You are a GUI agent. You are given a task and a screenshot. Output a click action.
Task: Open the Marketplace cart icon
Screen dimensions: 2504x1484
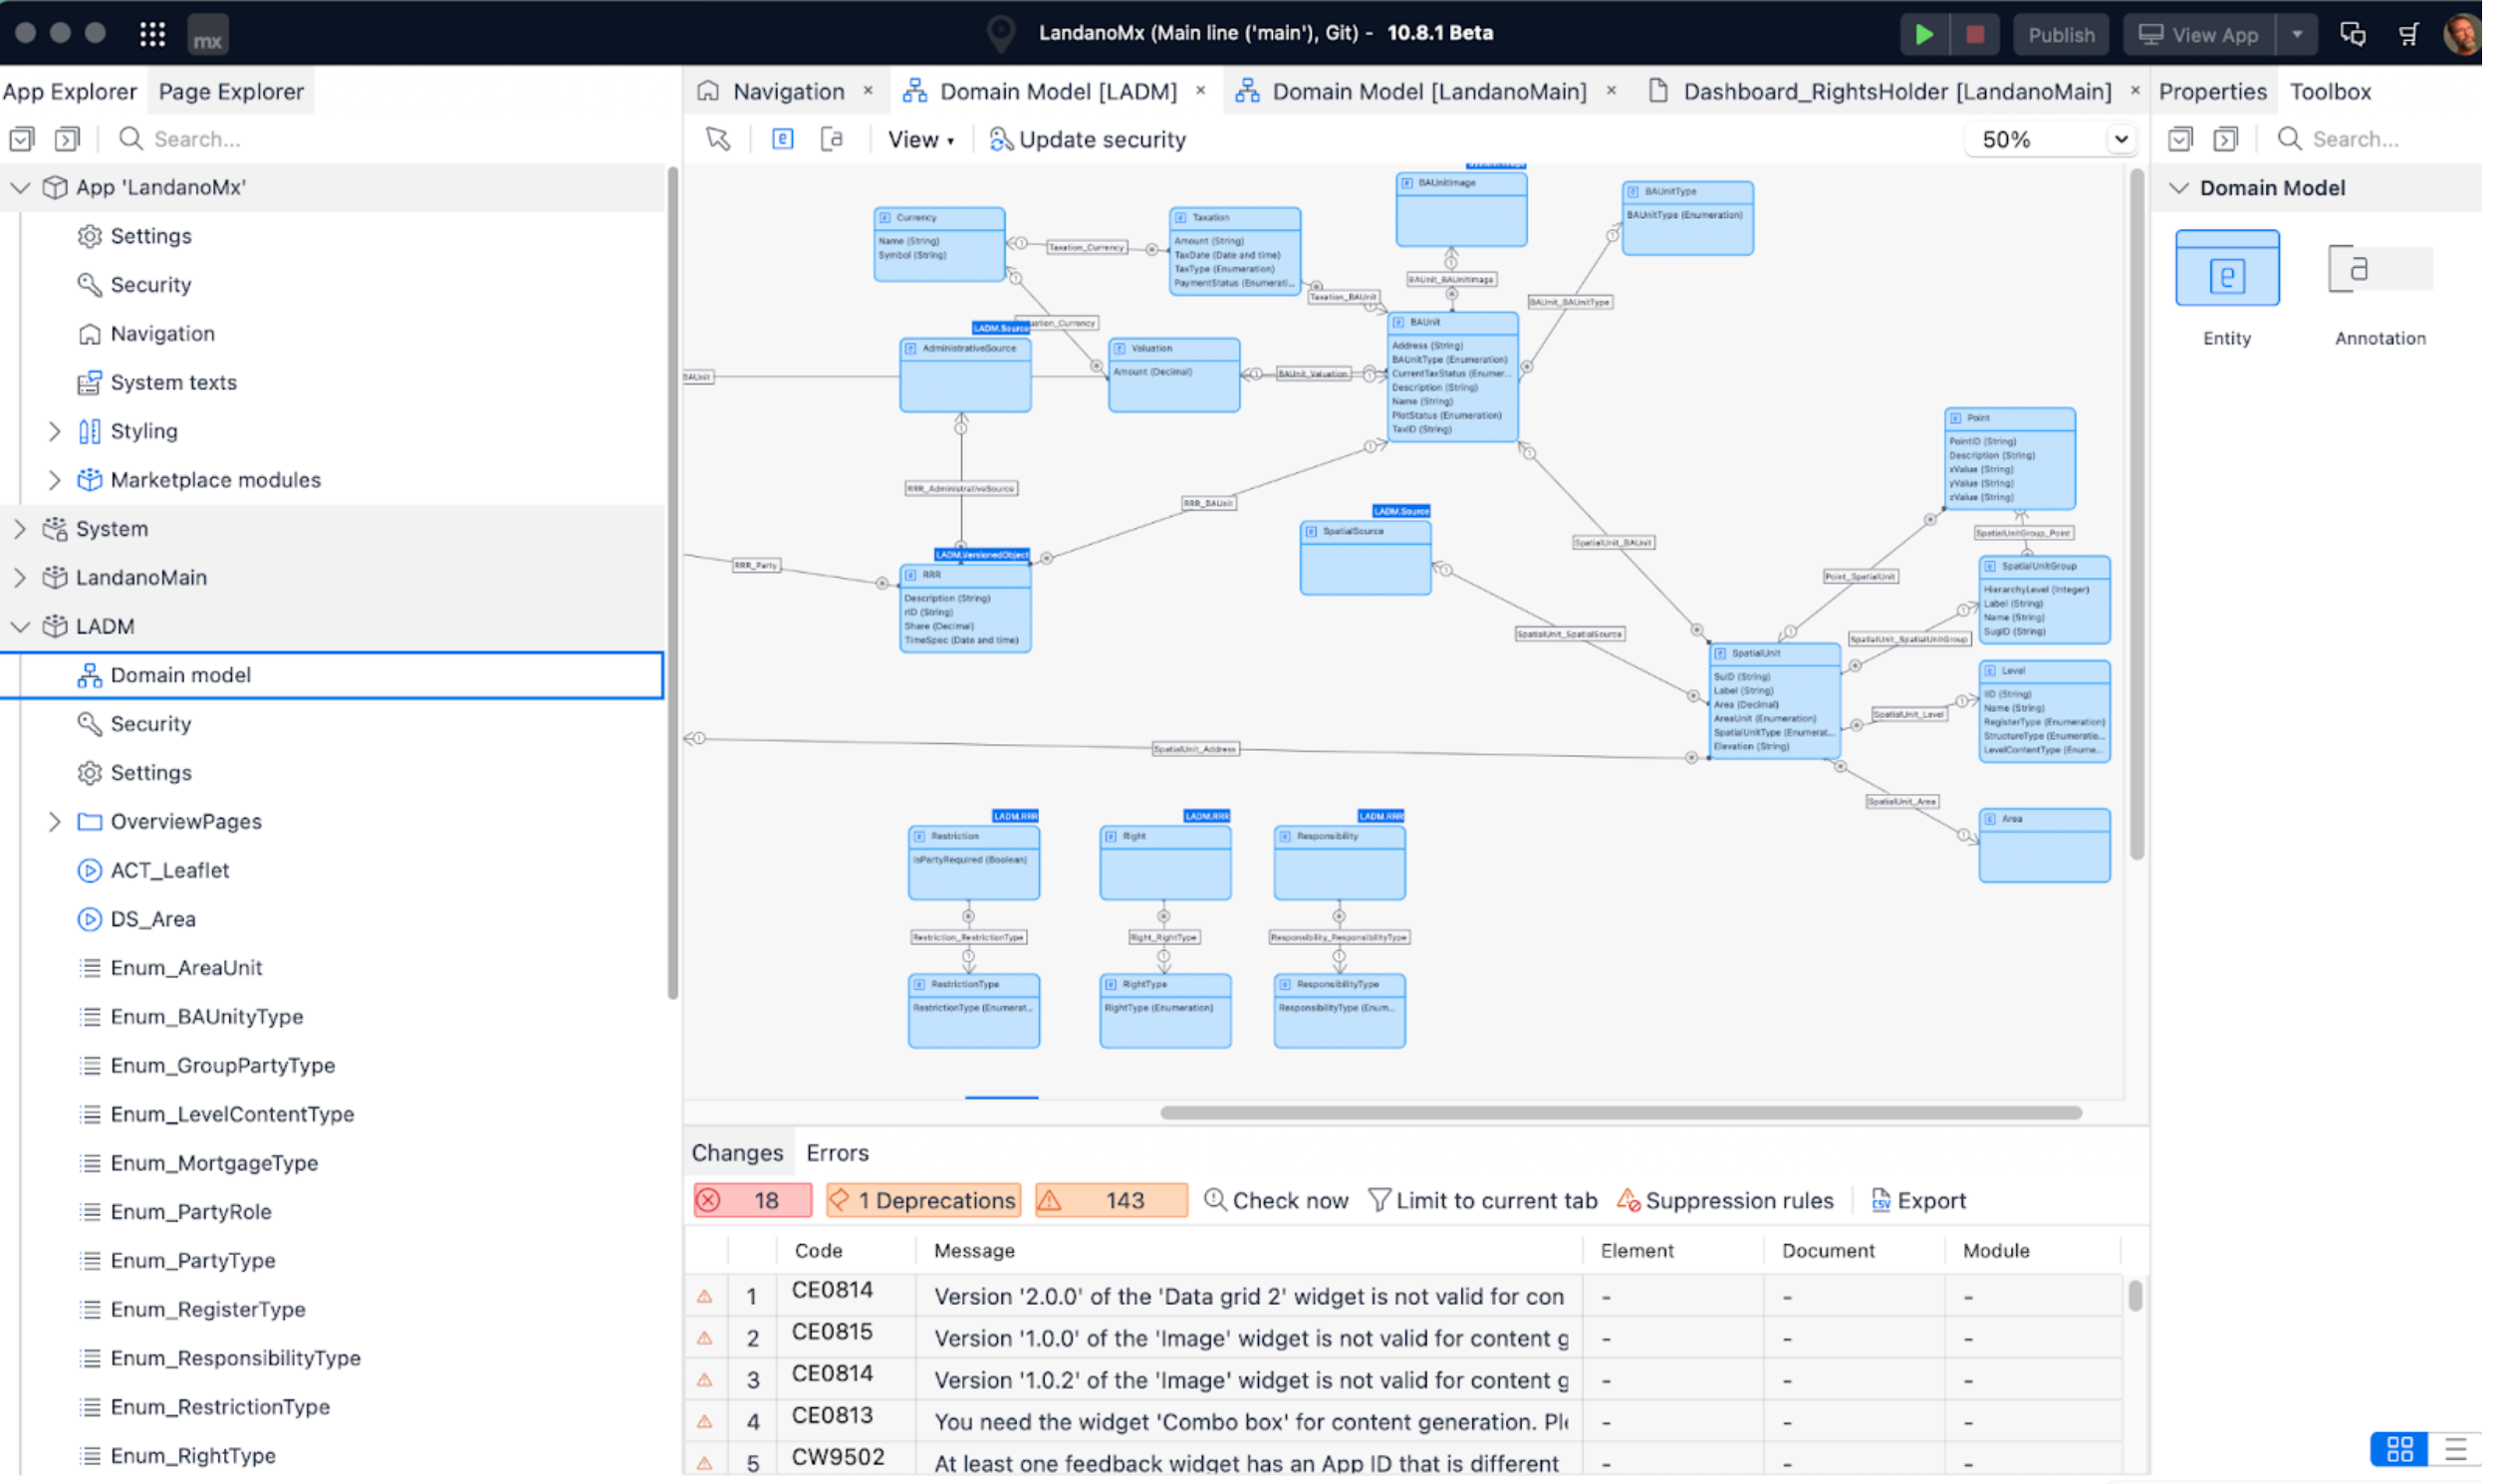coord(2409,34)
